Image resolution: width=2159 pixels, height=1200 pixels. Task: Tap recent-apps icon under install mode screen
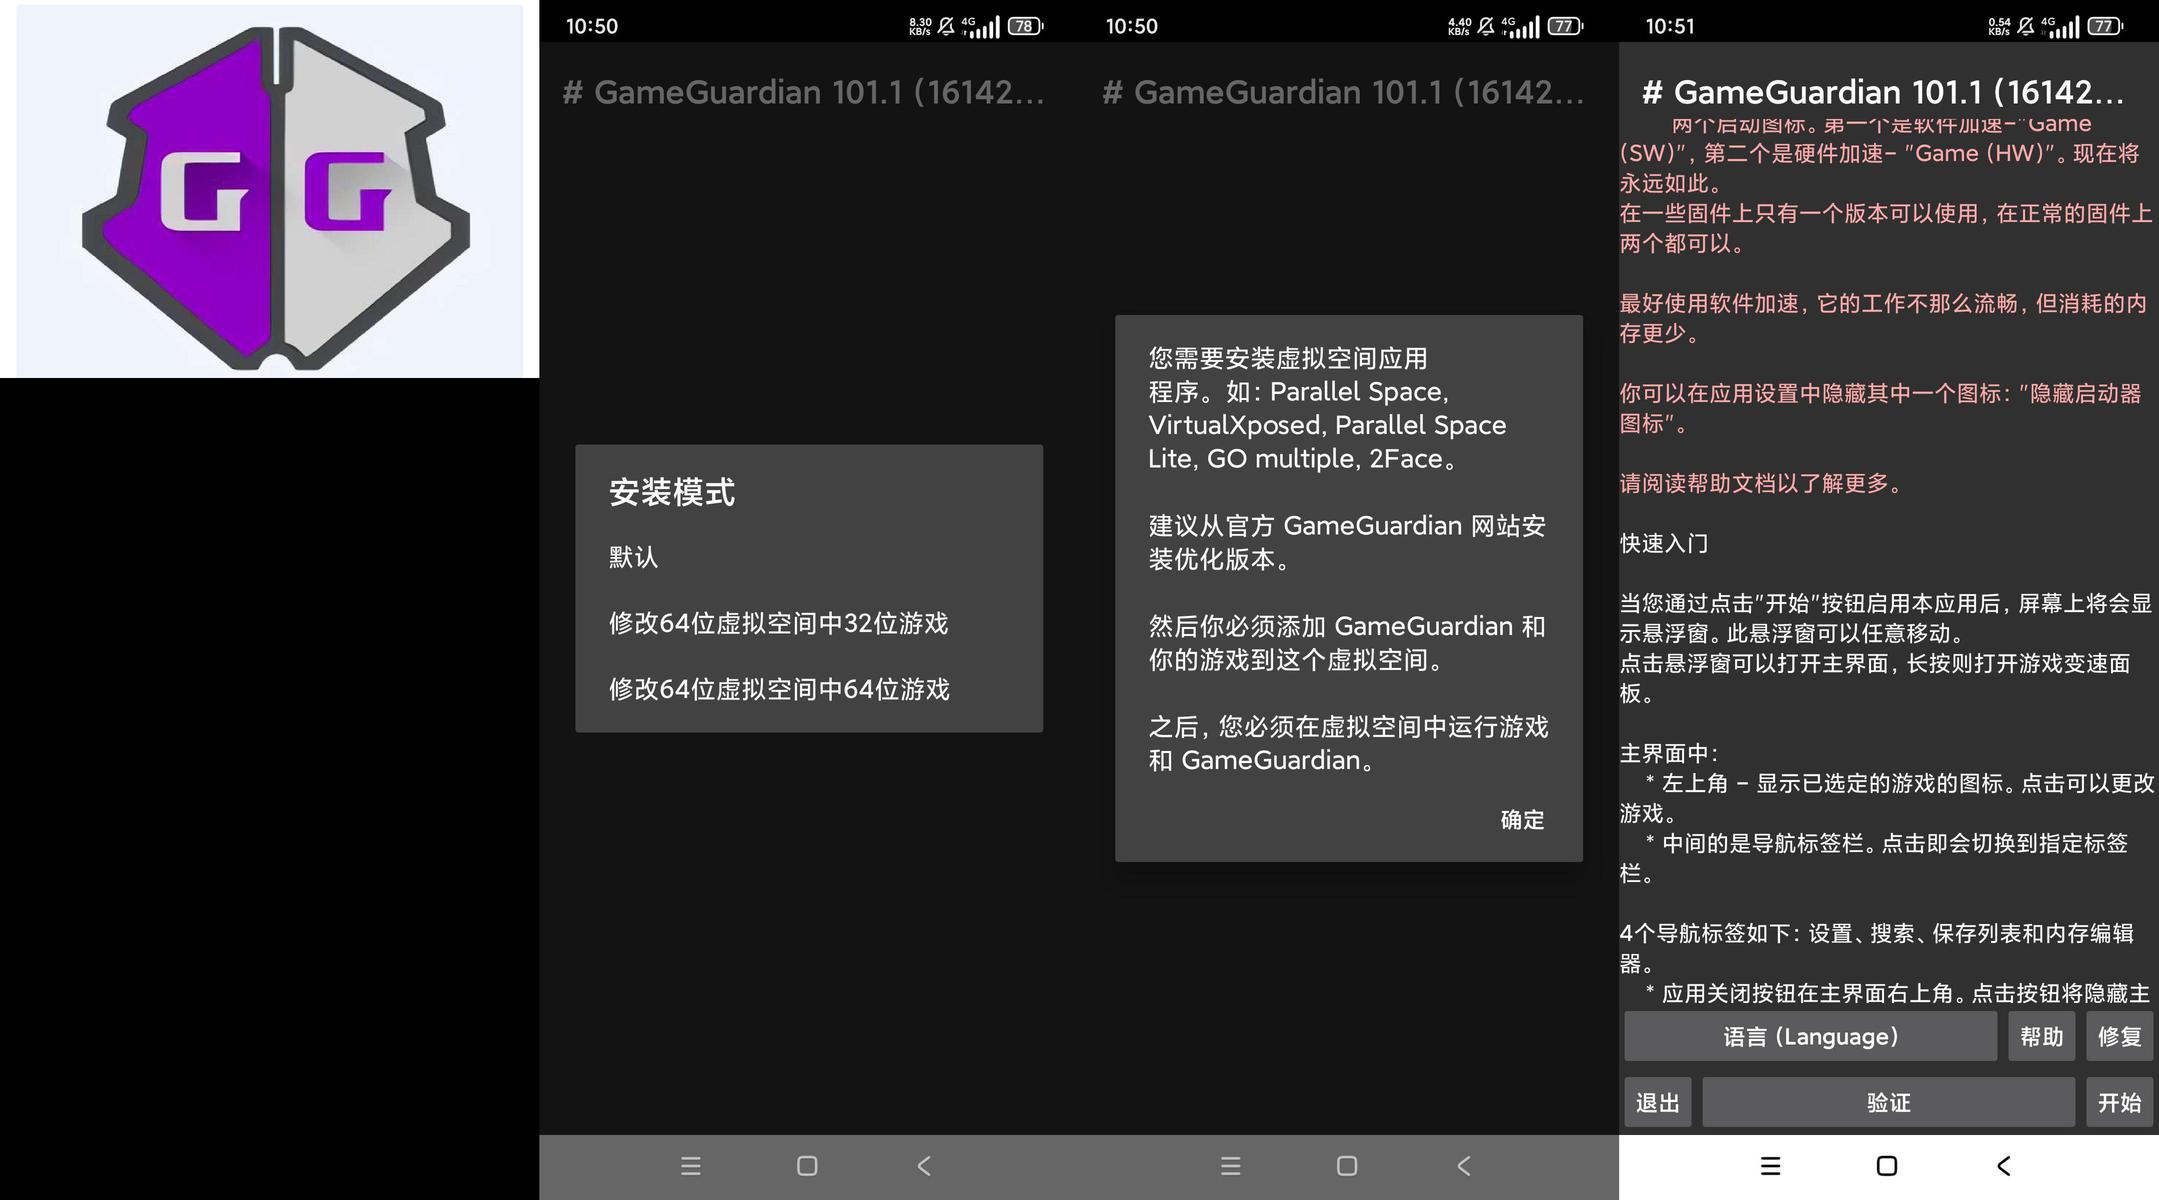[x=690, y=1166]
